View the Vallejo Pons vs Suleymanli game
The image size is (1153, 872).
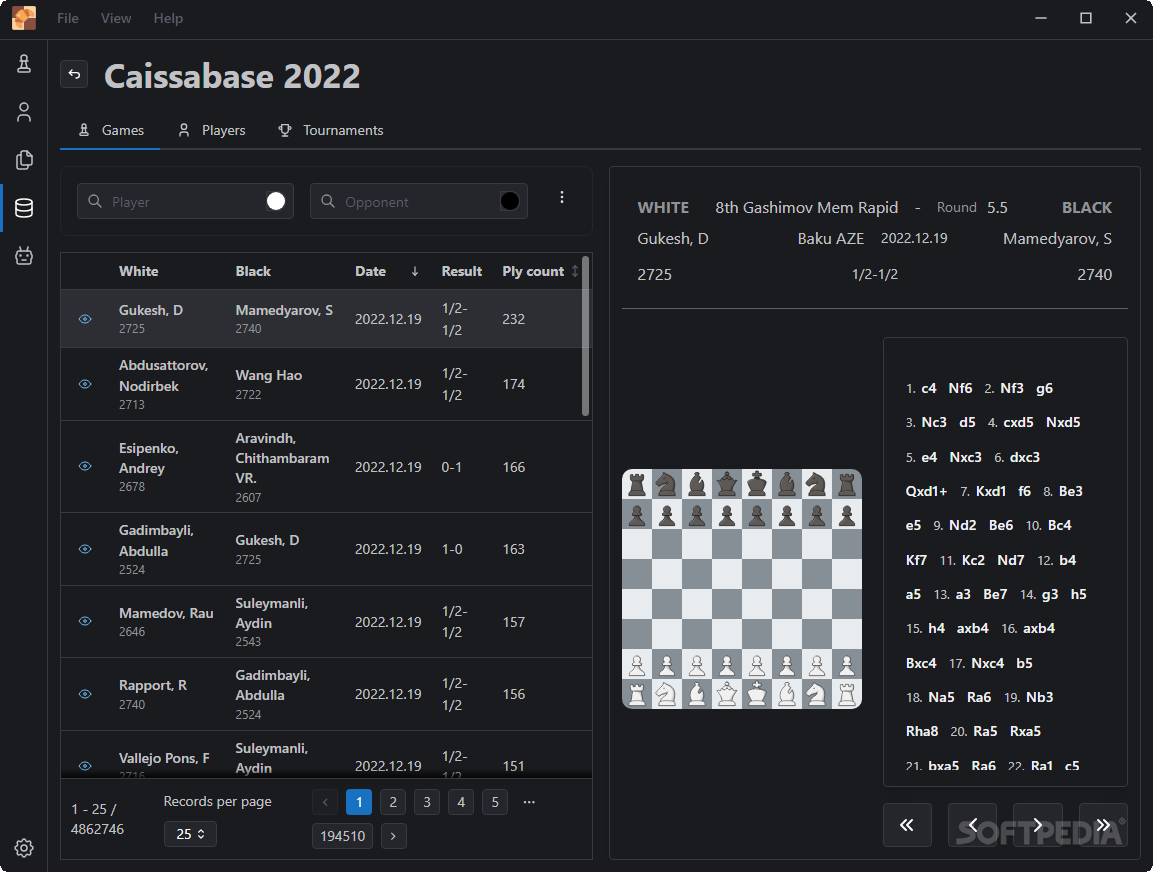(85, 766)
